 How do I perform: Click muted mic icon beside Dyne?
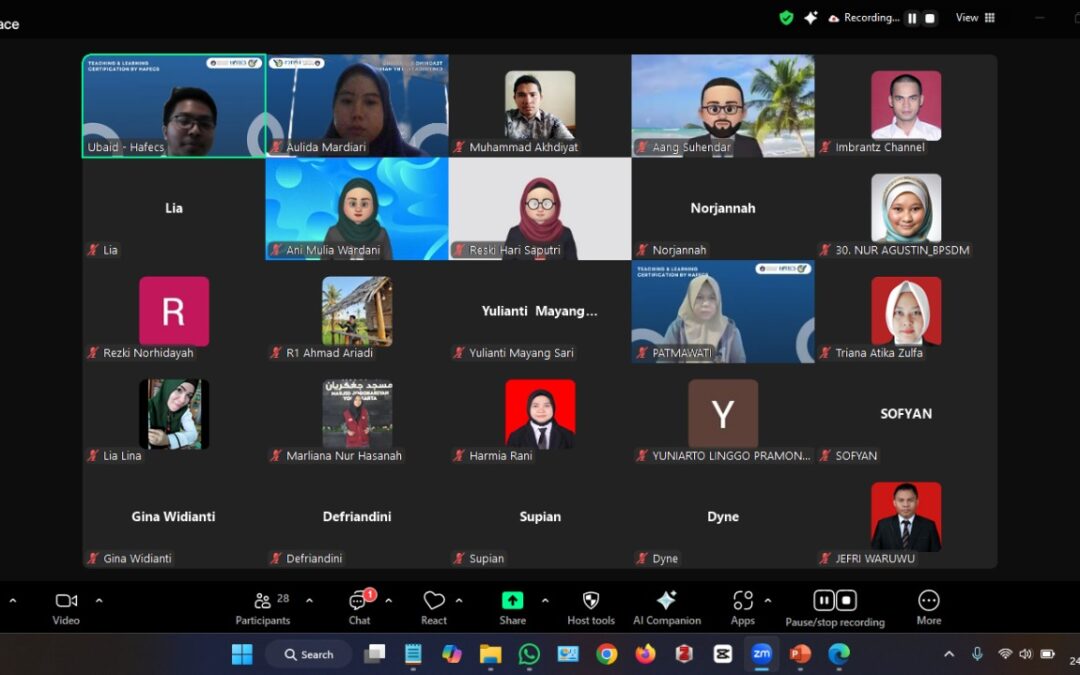642,559
